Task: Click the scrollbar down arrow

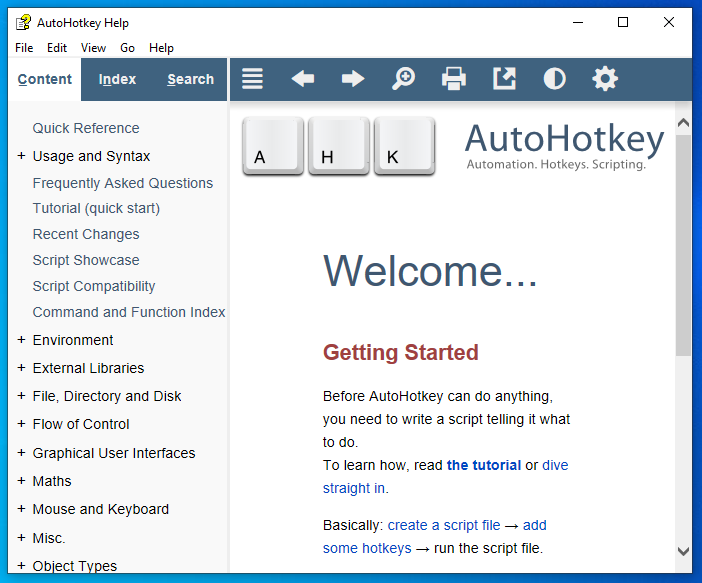Action: pyautogui.click(x=683, y=551)
